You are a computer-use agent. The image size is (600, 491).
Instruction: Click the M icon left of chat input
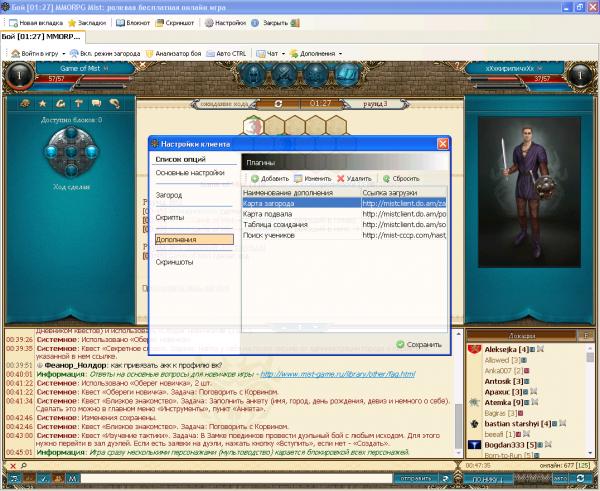click(73, 478)
